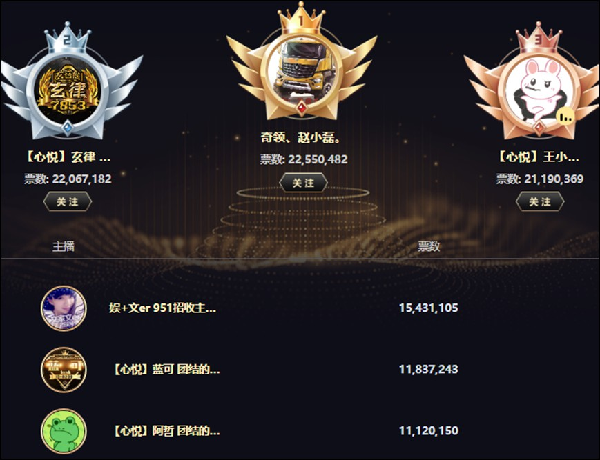Open the yellow truck avatar of first place

pyautogui.click(x=302, y=70)
